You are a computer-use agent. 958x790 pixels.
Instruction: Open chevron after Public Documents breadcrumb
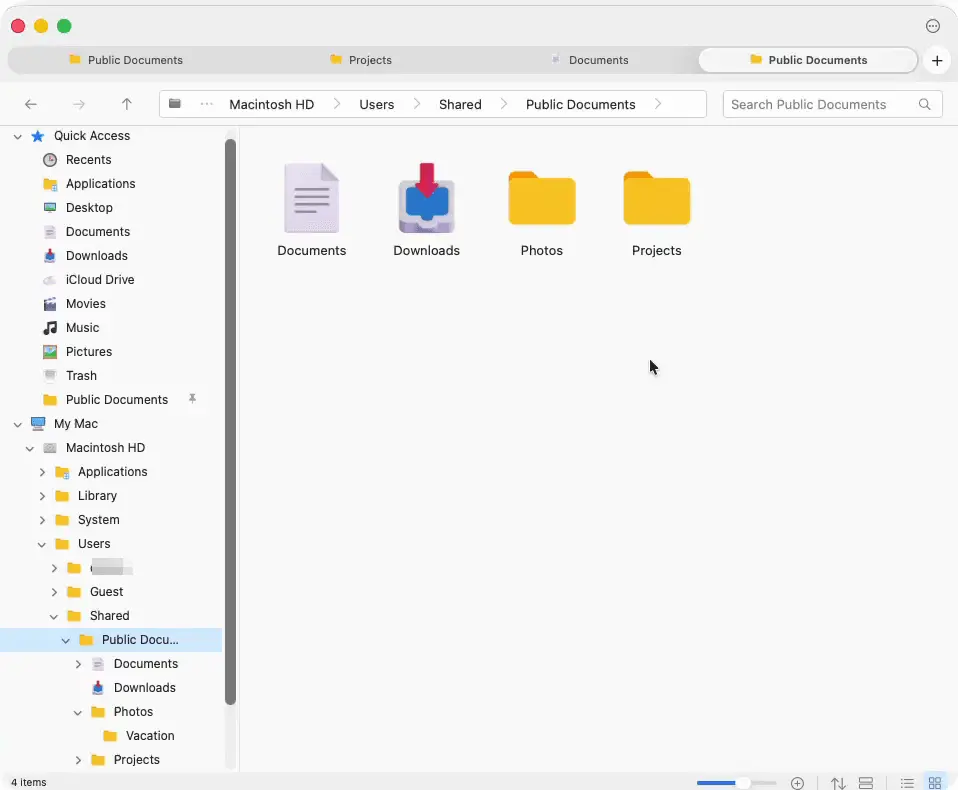click(x=657, y=104)
